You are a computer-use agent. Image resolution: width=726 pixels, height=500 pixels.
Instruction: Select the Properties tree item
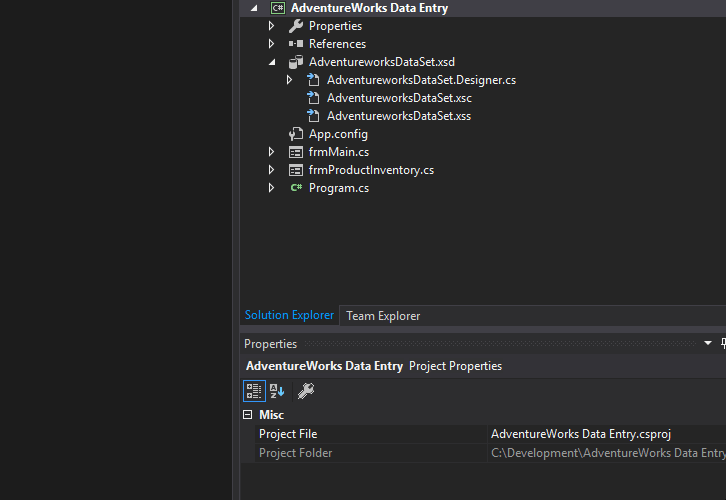tap(335, 26)
